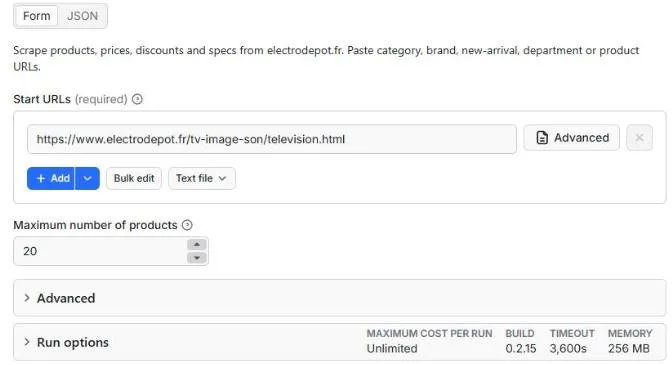Expand the Run options section
Image resolution: width=672 pixels, height=365 pixels.
point(339,342)
